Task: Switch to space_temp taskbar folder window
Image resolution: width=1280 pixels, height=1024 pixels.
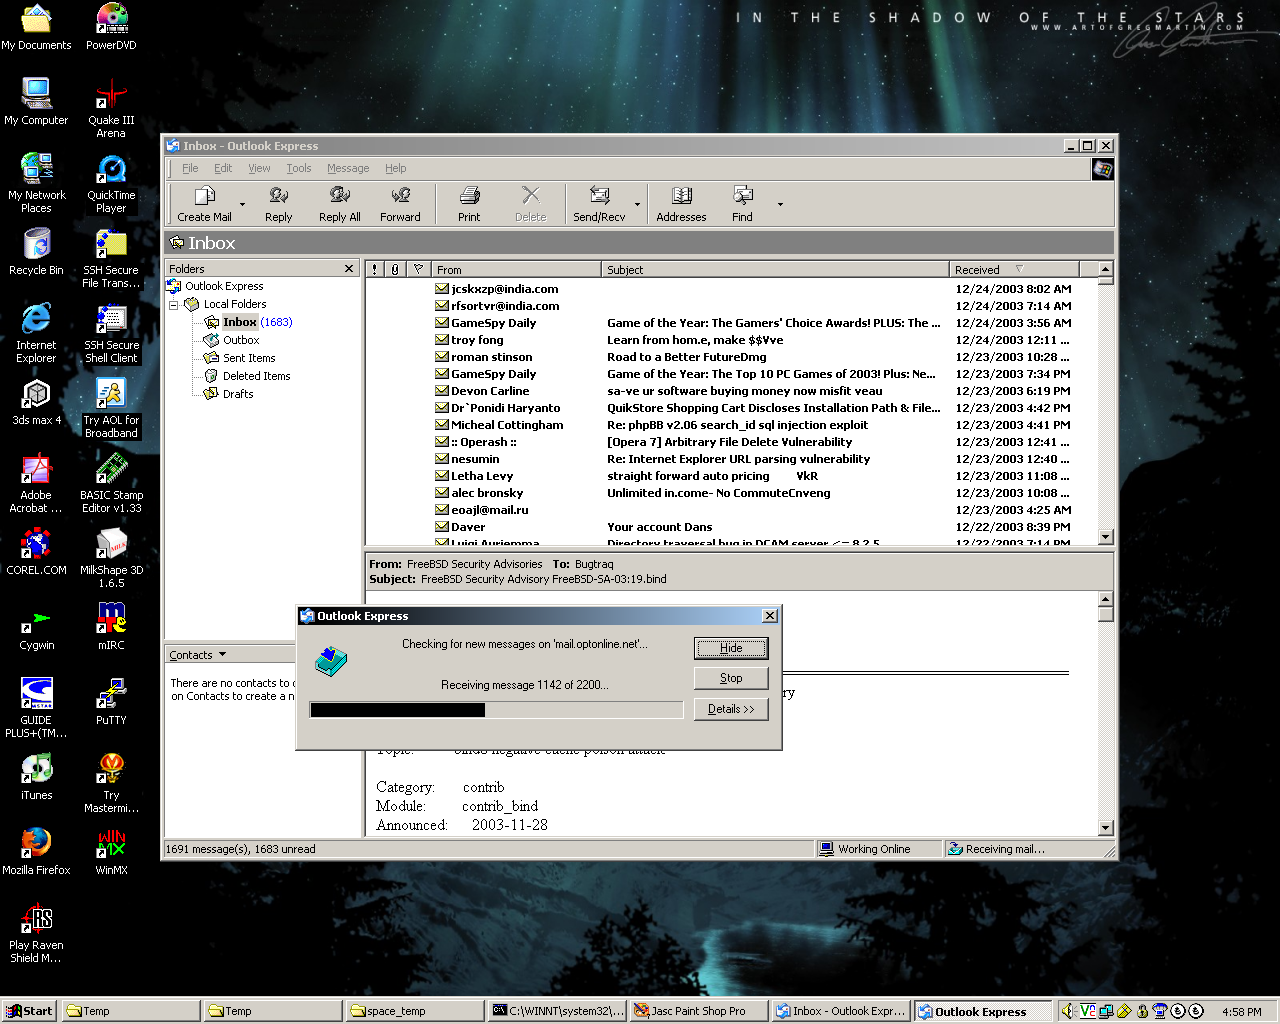Action: [x=415, y=1011]
